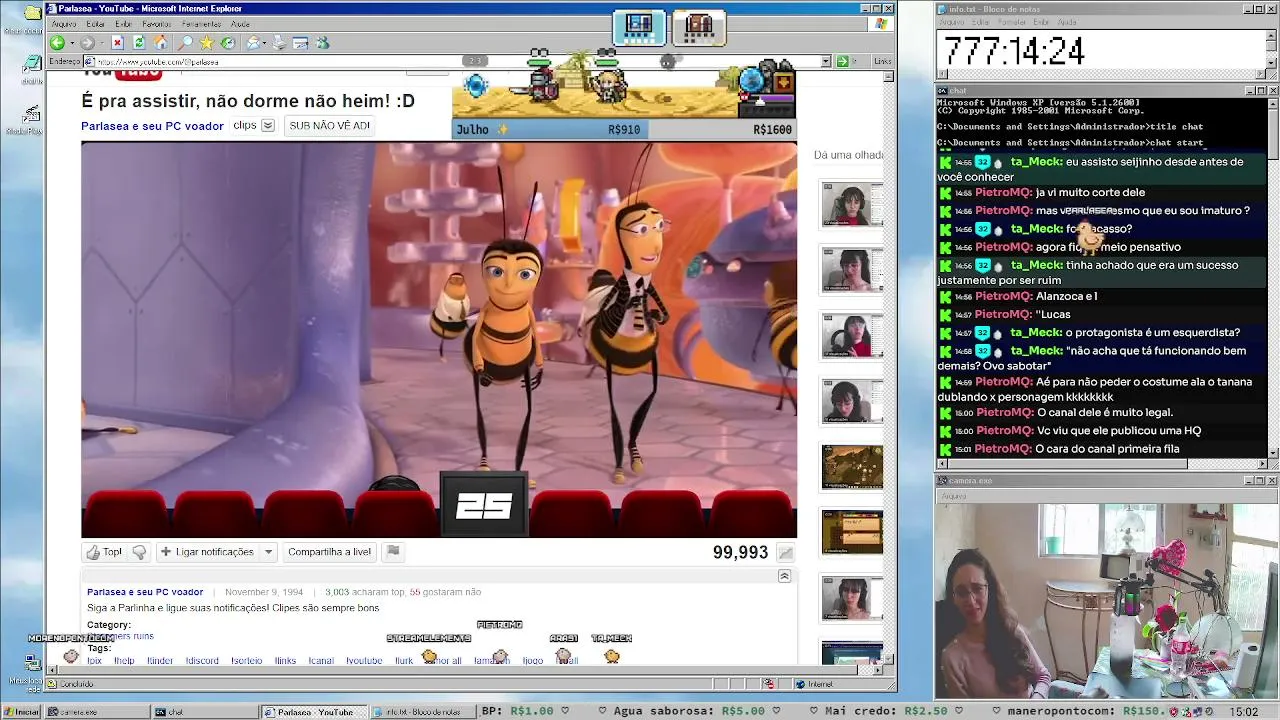Open the Messenger toolbar icon

coord(322,43)
